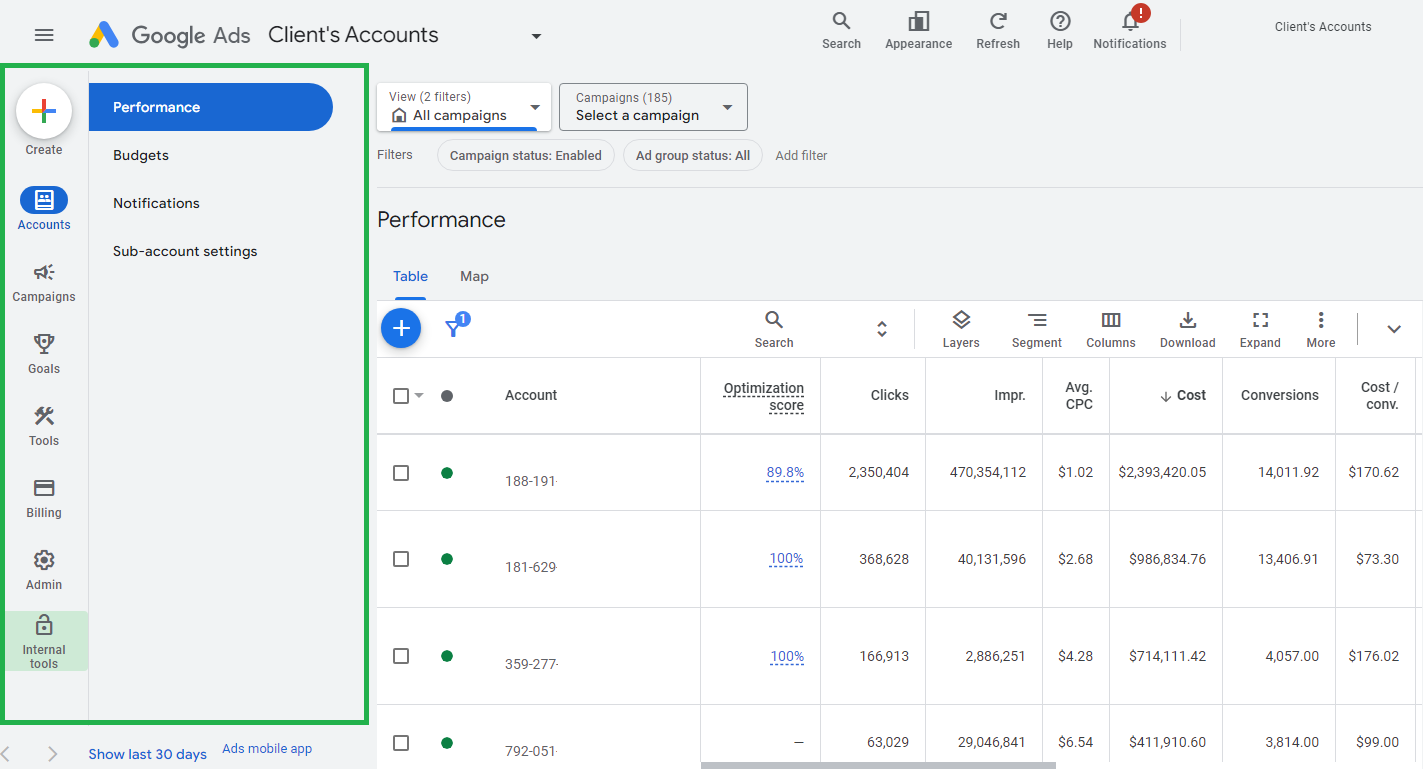Open the More options menu
This screenshot has width=1423, height=769.
1321,329
